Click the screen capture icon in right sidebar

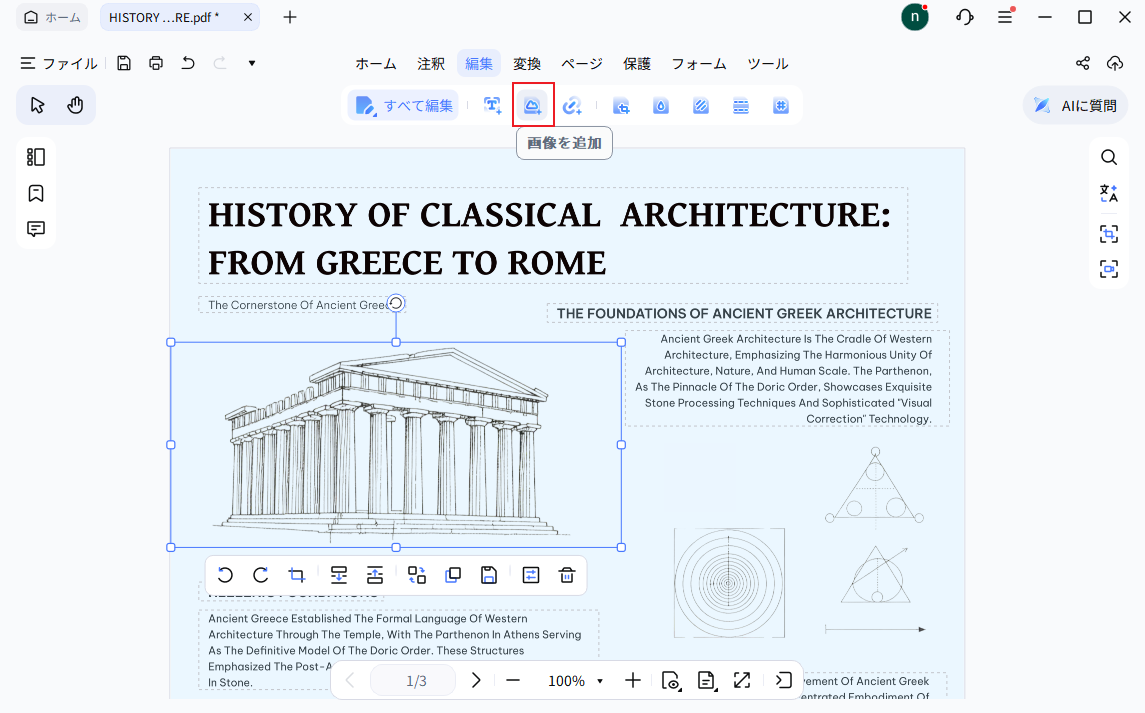(x=1108, y=269)
